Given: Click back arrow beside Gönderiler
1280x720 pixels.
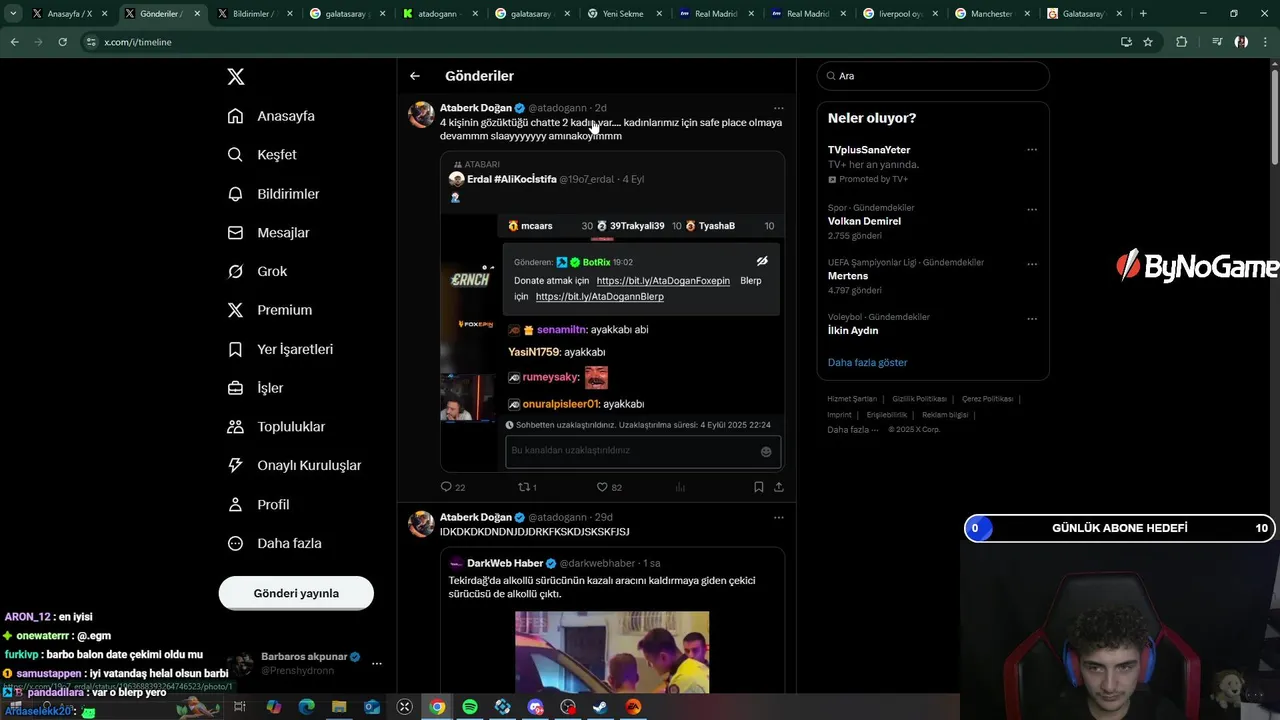Looking at the screenshot, I should [415, 76].
